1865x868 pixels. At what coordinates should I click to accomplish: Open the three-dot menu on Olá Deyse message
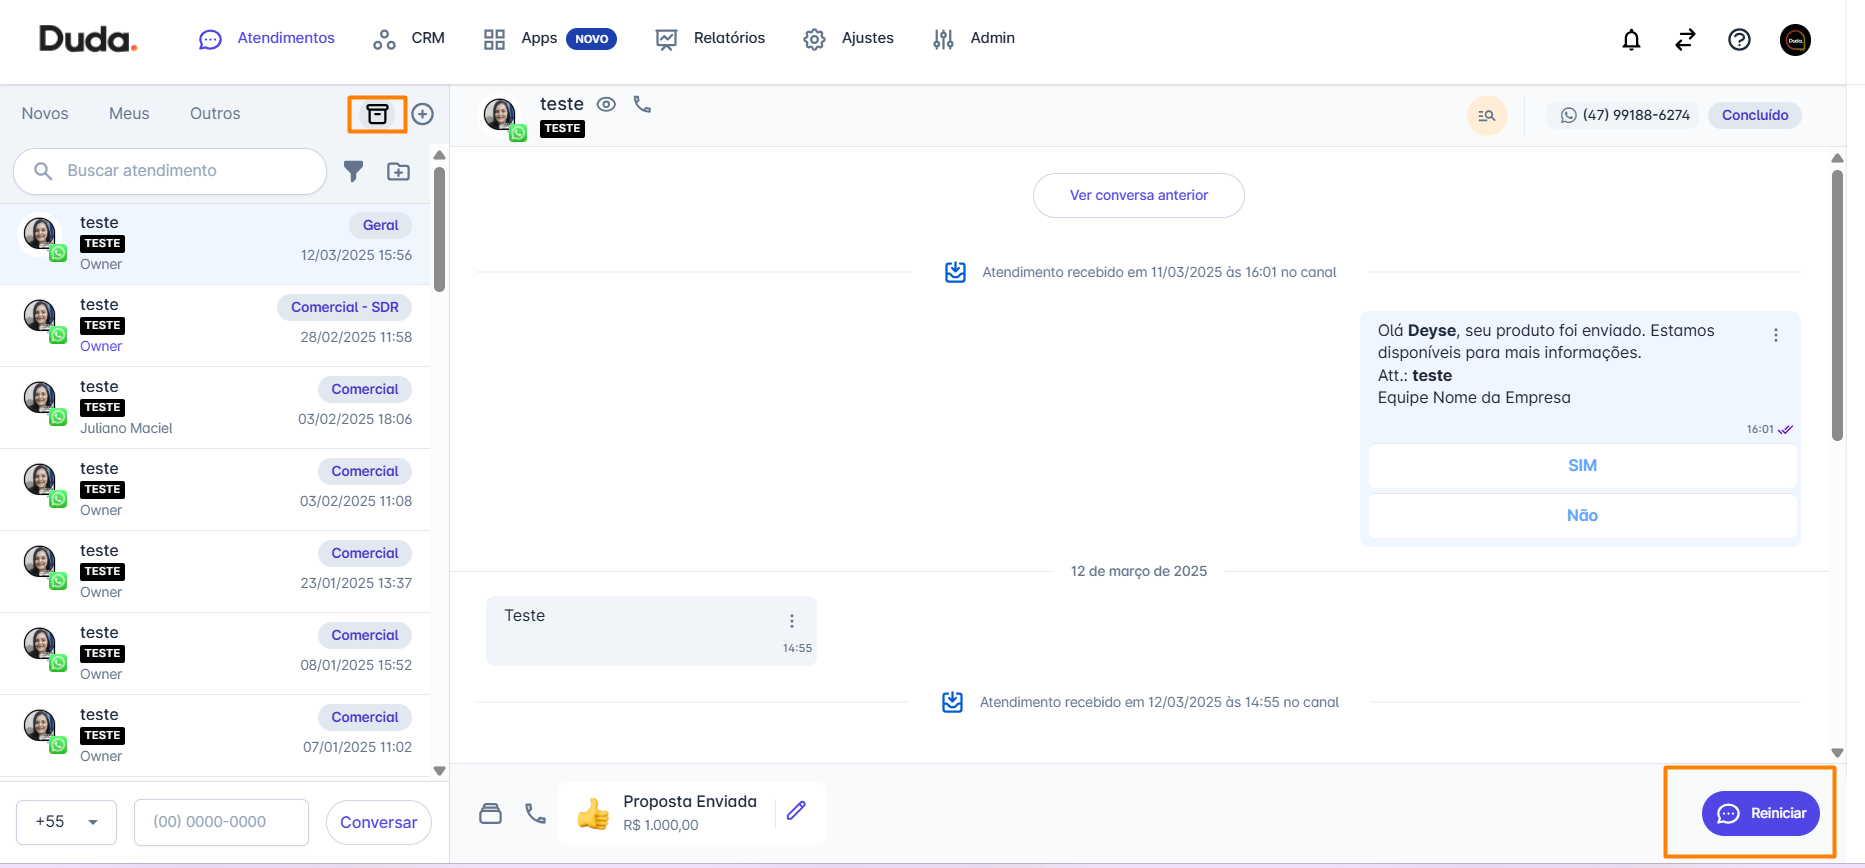tap(1776, 336)
